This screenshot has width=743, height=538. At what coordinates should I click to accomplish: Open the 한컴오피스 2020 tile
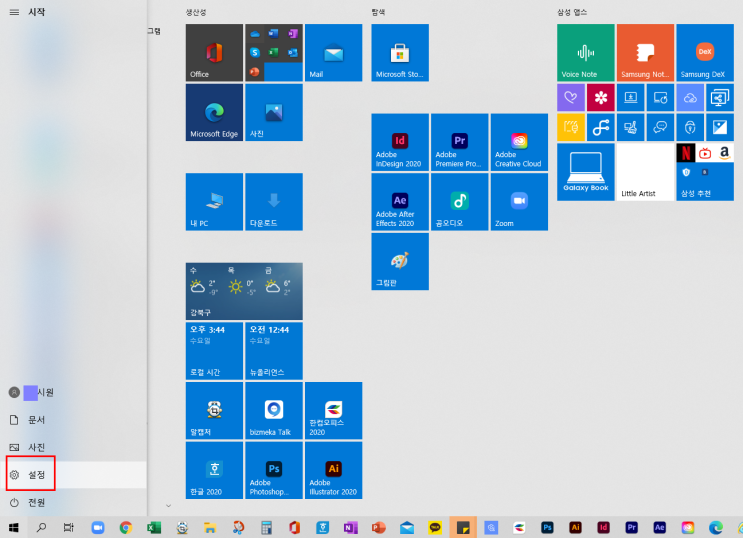pyautogui.click(x=334, y=411)
